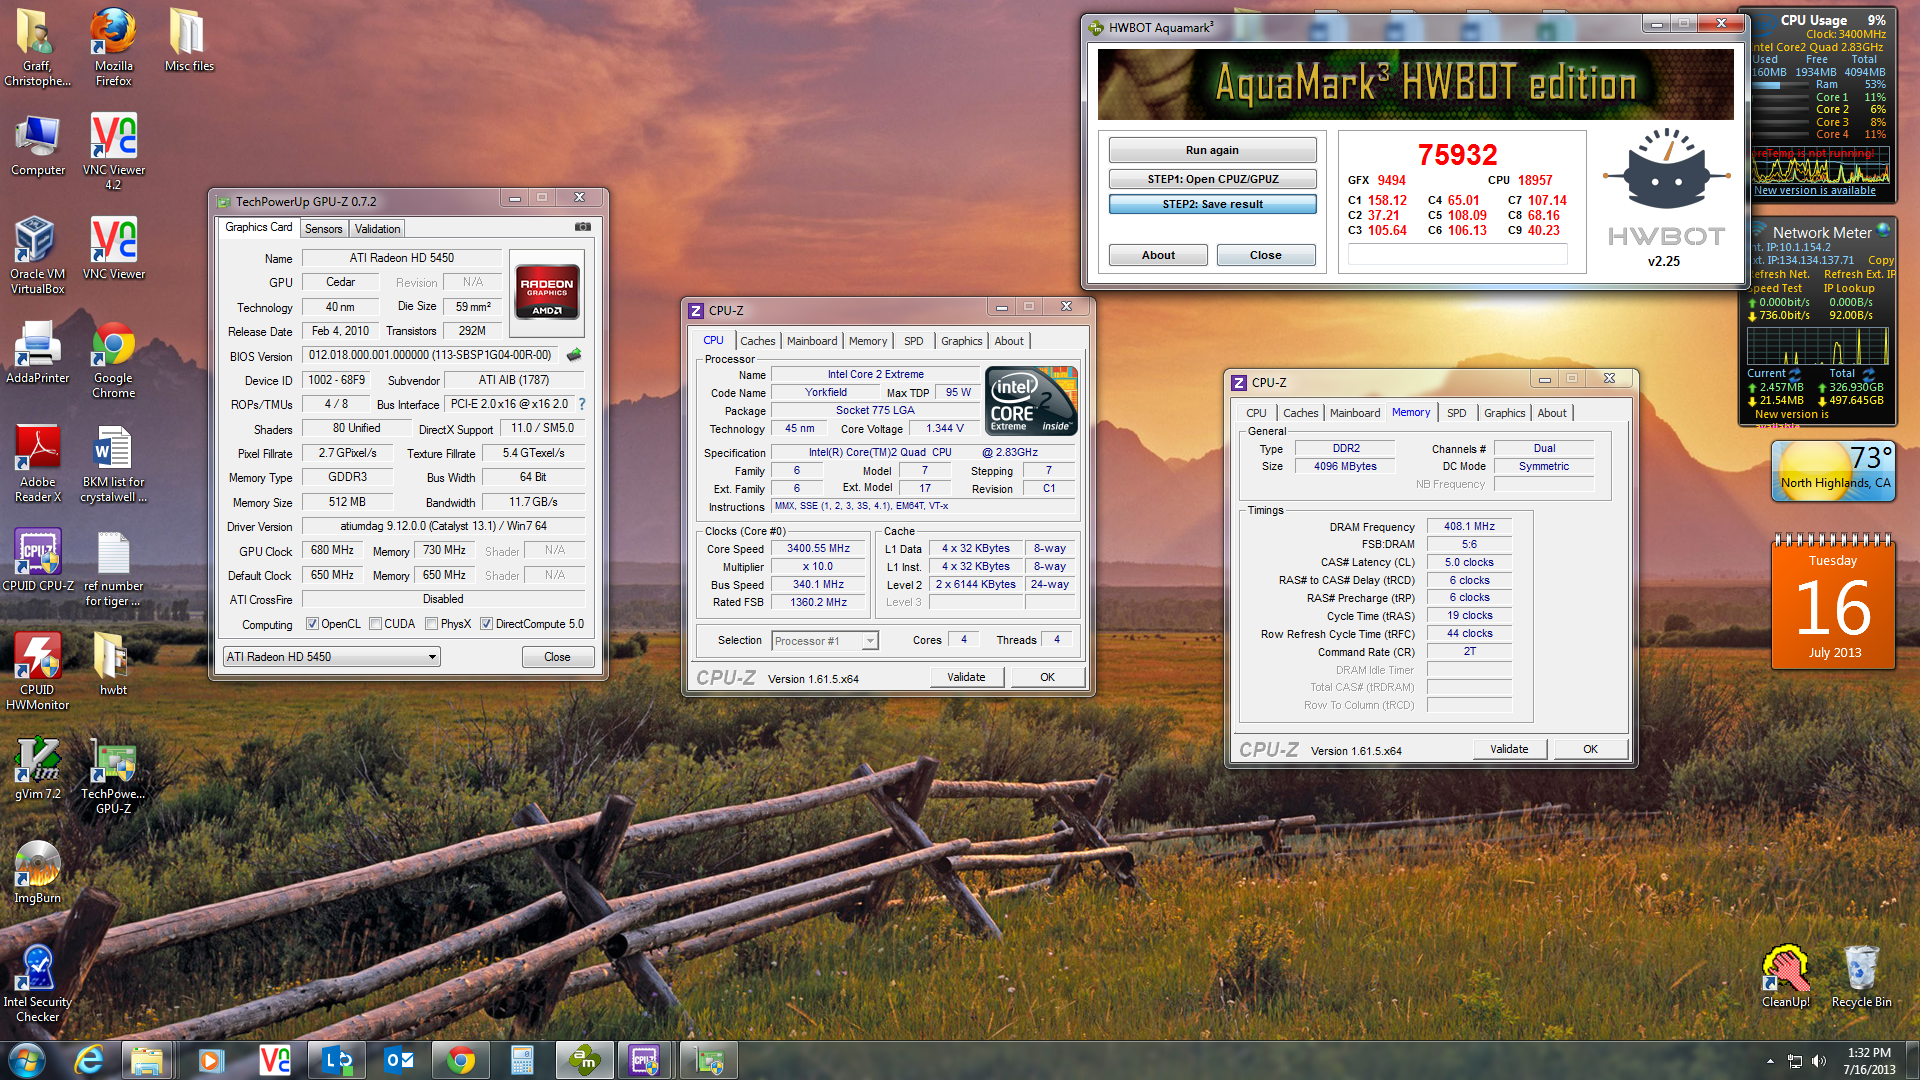Click GPU-Z screenshot camera icon
The image size is (1920, 1080).
pyautogui.click(x=582, y=227)
